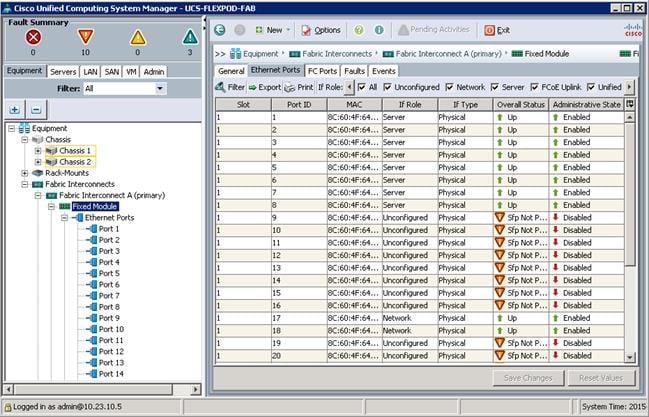Image resolution: width=649 pixels, height=417 pixels.
Task: Click the minor faults yellow triangle icon
Action: [x=138, y=38]
